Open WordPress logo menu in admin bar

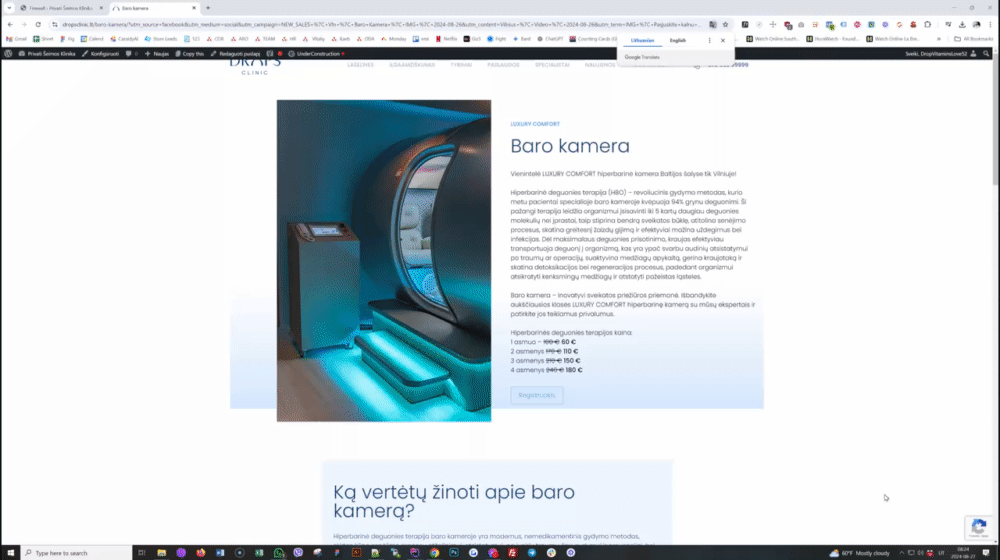[8, 54]
